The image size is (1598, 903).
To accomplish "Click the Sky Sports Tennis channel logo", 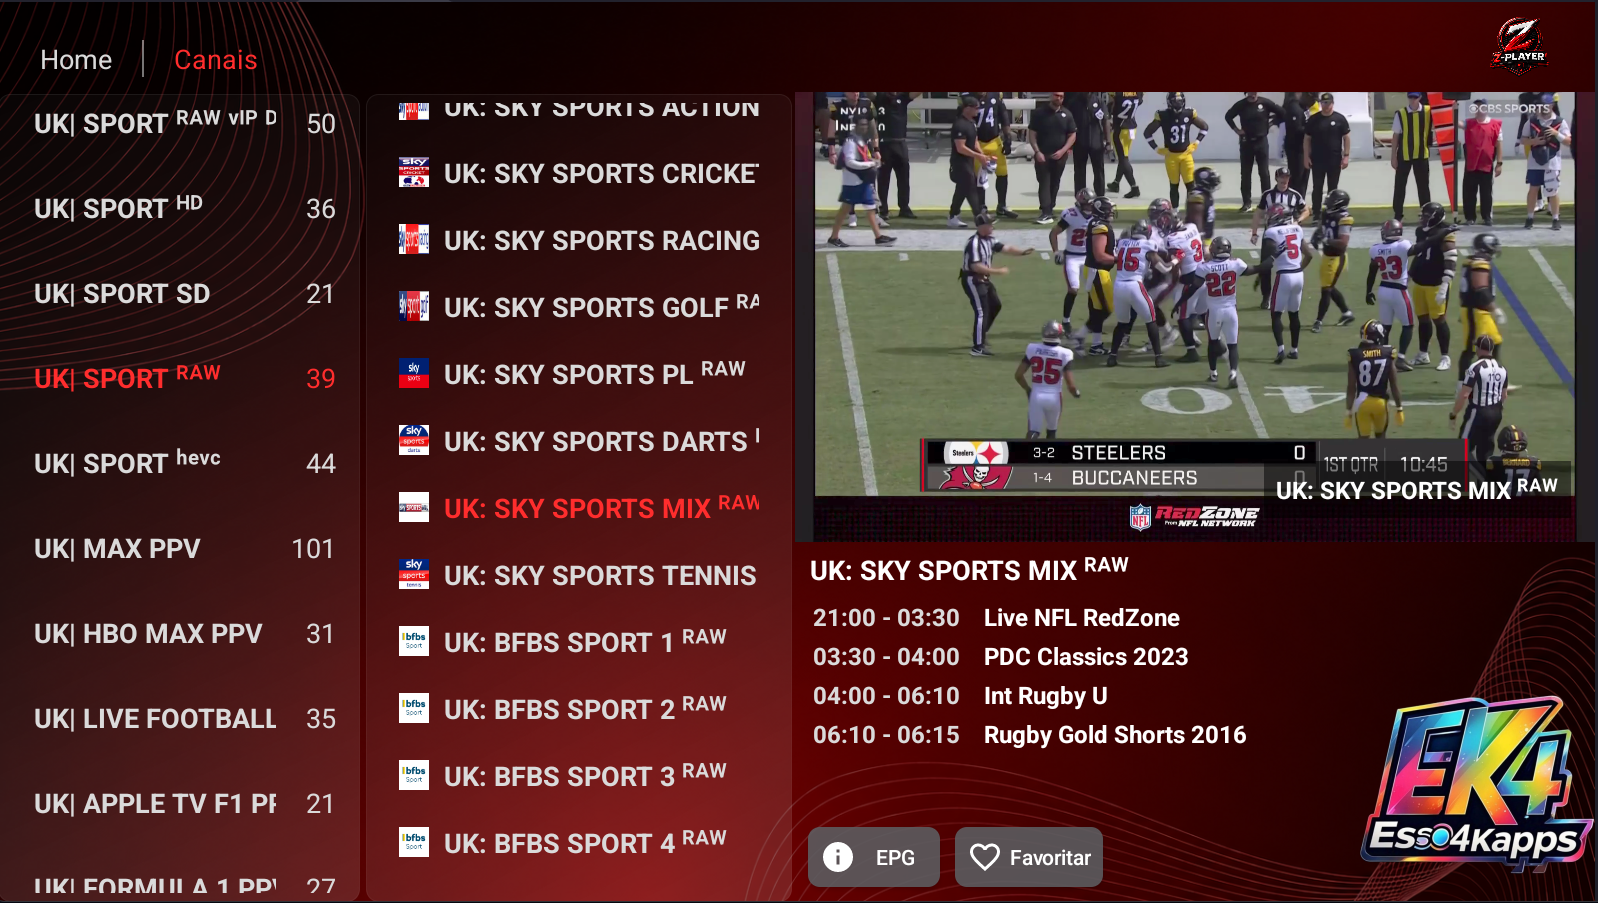I will click(414, 575).
